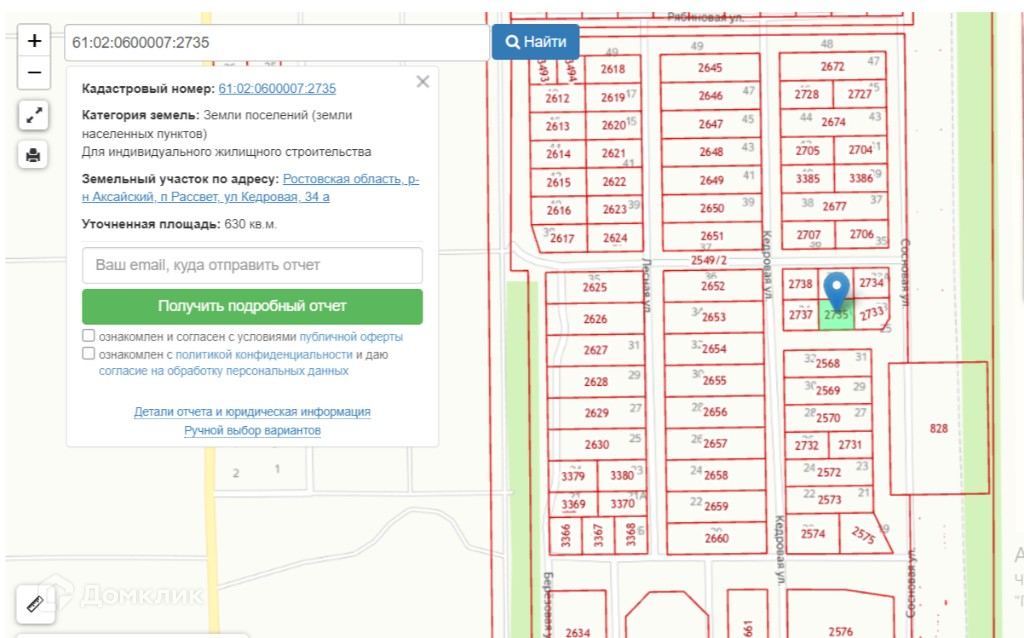Viewport: 1024px width, 638px height.
Task: Select land parcel 828 on map
Action: click(x=938, y=428)
